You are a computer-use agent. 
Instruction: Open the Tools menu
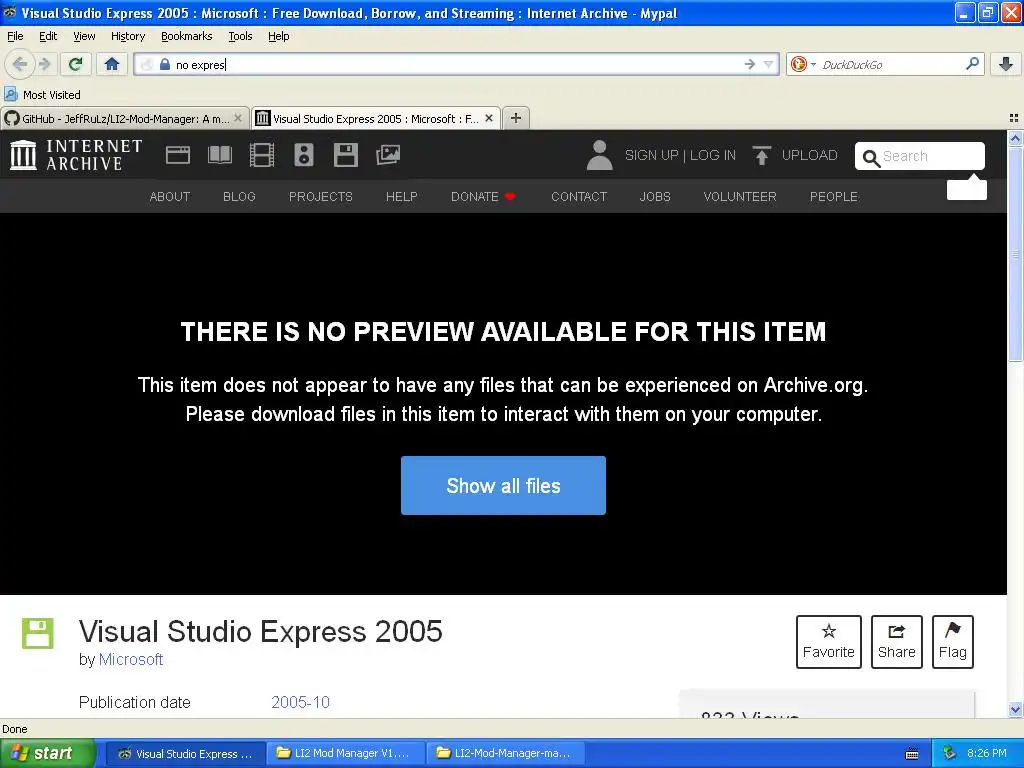(x=240, y=36)
